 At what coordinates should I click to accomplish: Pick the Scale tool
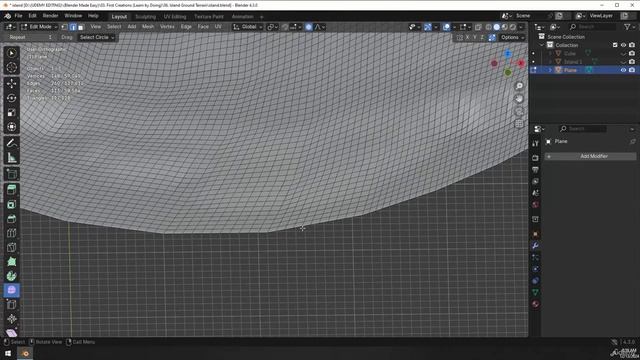(x=11, y=112)
